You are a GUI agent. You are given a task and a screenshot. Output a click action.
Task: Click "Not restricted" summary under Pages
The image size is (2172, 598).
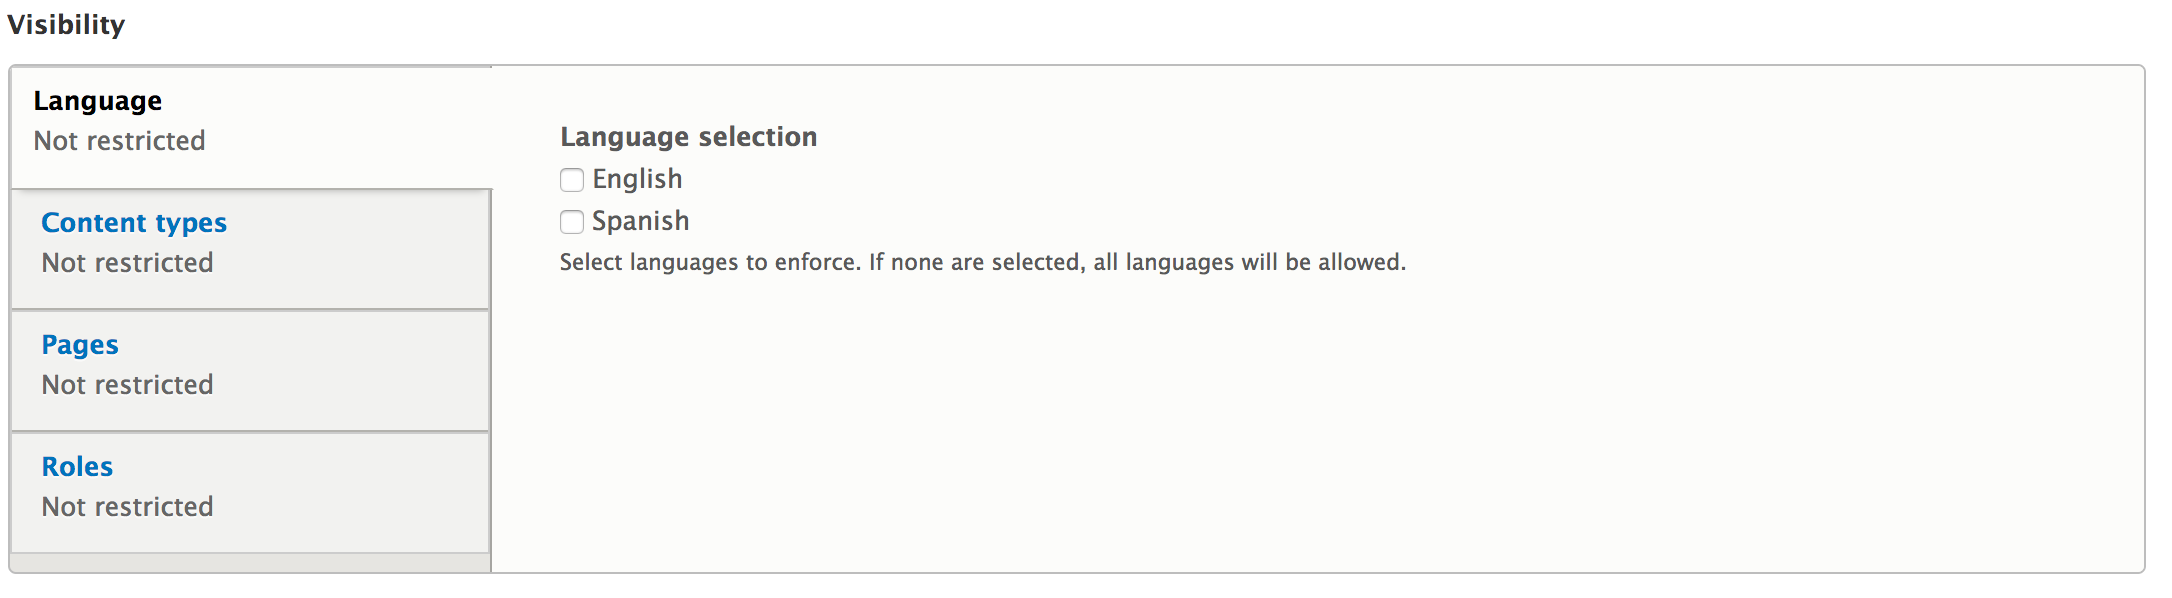click(127, 385)
